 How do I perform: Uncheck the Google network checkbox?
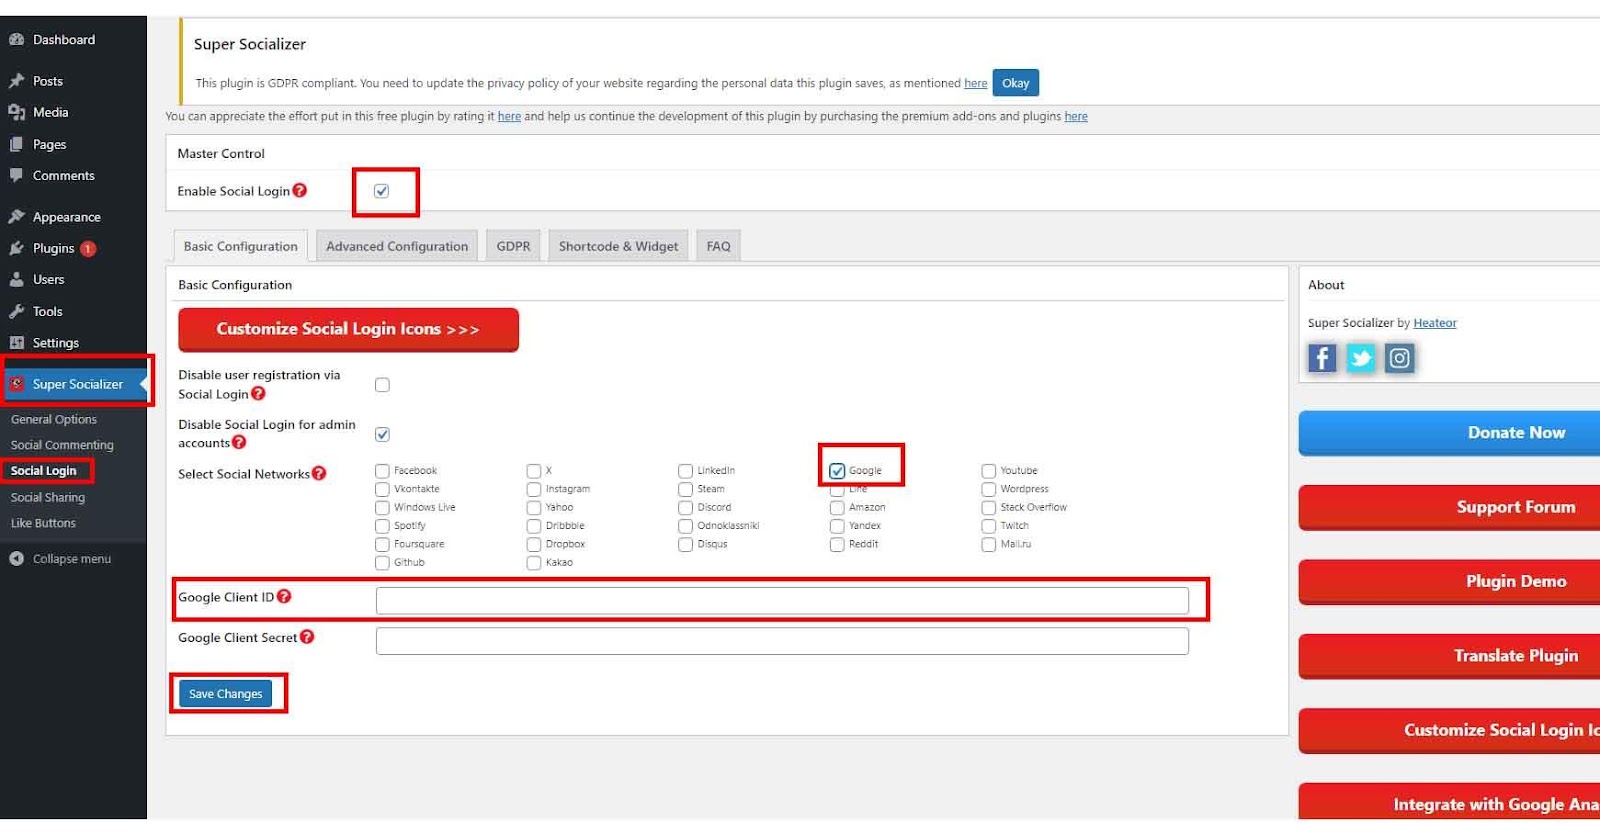coord(837,471)
